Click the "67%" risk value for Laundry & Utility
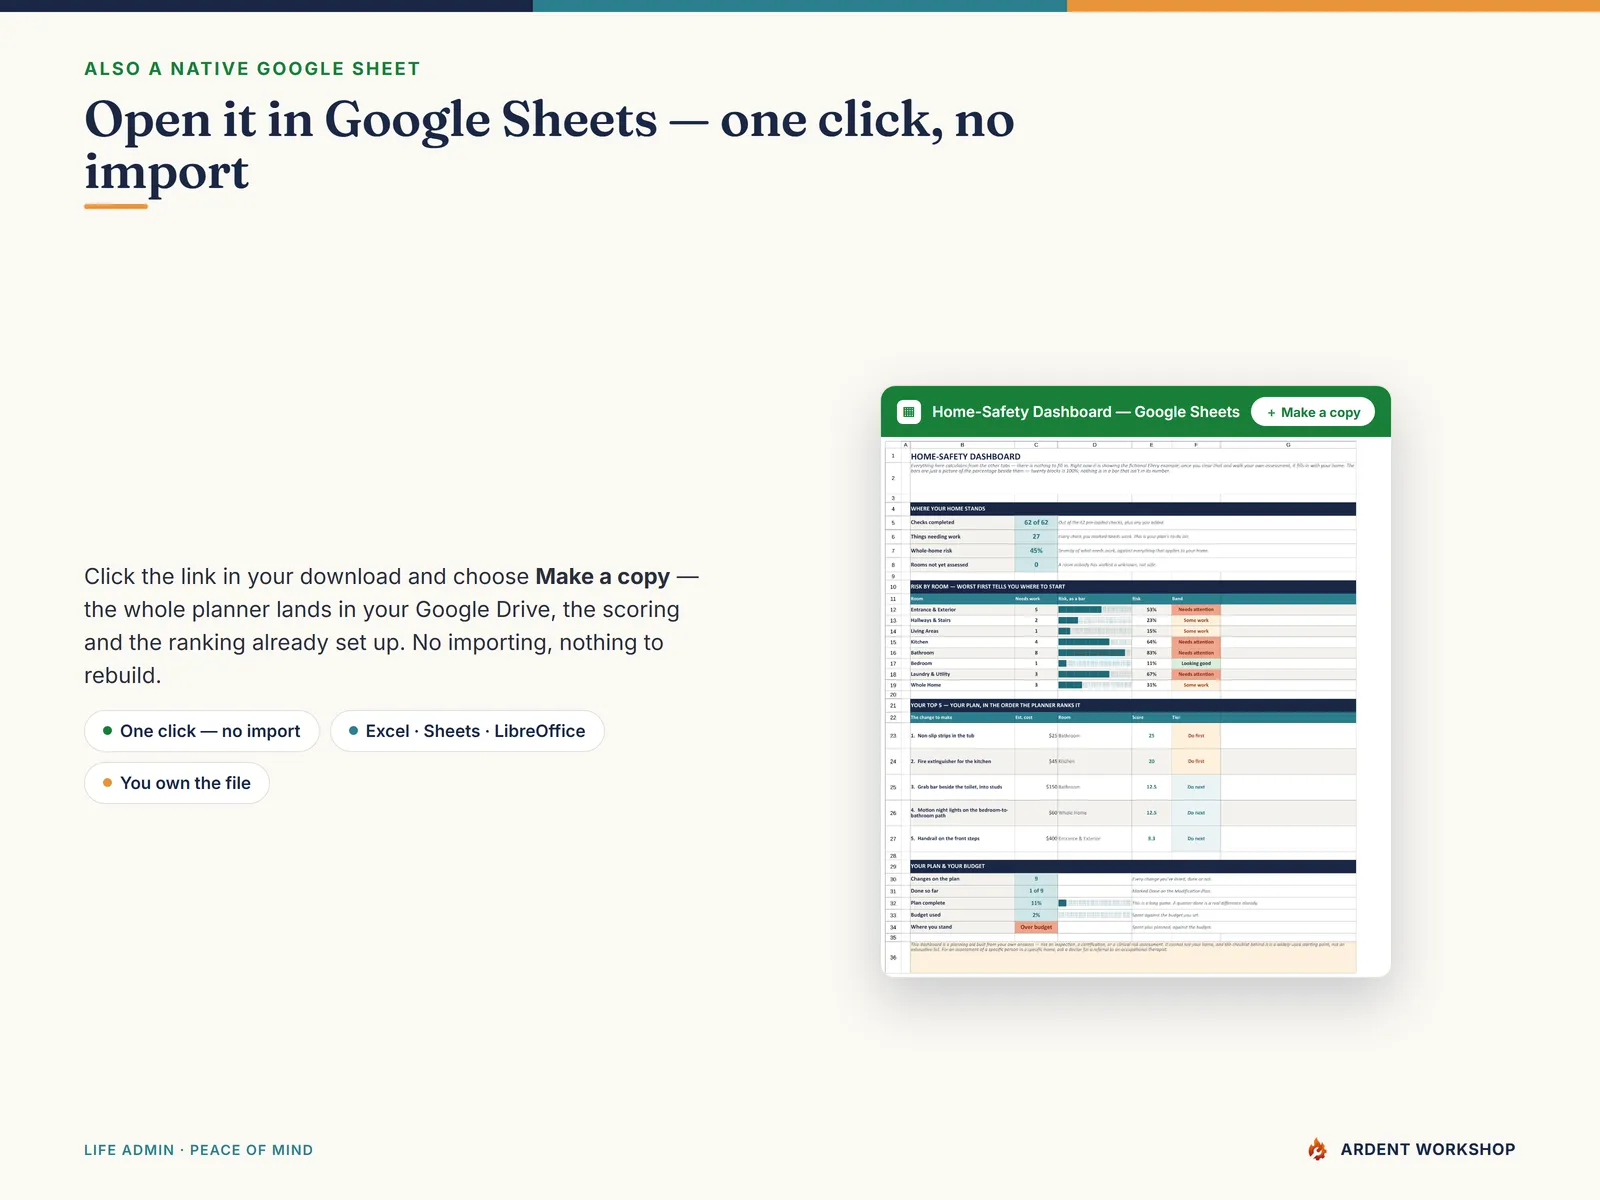This screenshot has width=1600, height=1200. pos(1151,674)
